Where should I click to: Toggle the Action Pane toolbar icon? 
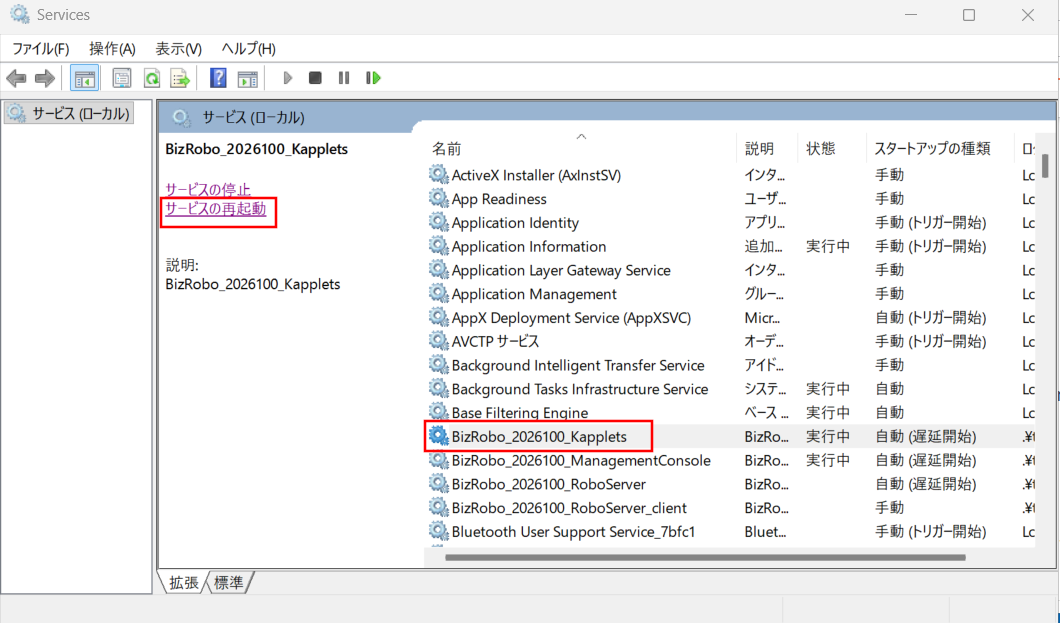pos(247,78)
